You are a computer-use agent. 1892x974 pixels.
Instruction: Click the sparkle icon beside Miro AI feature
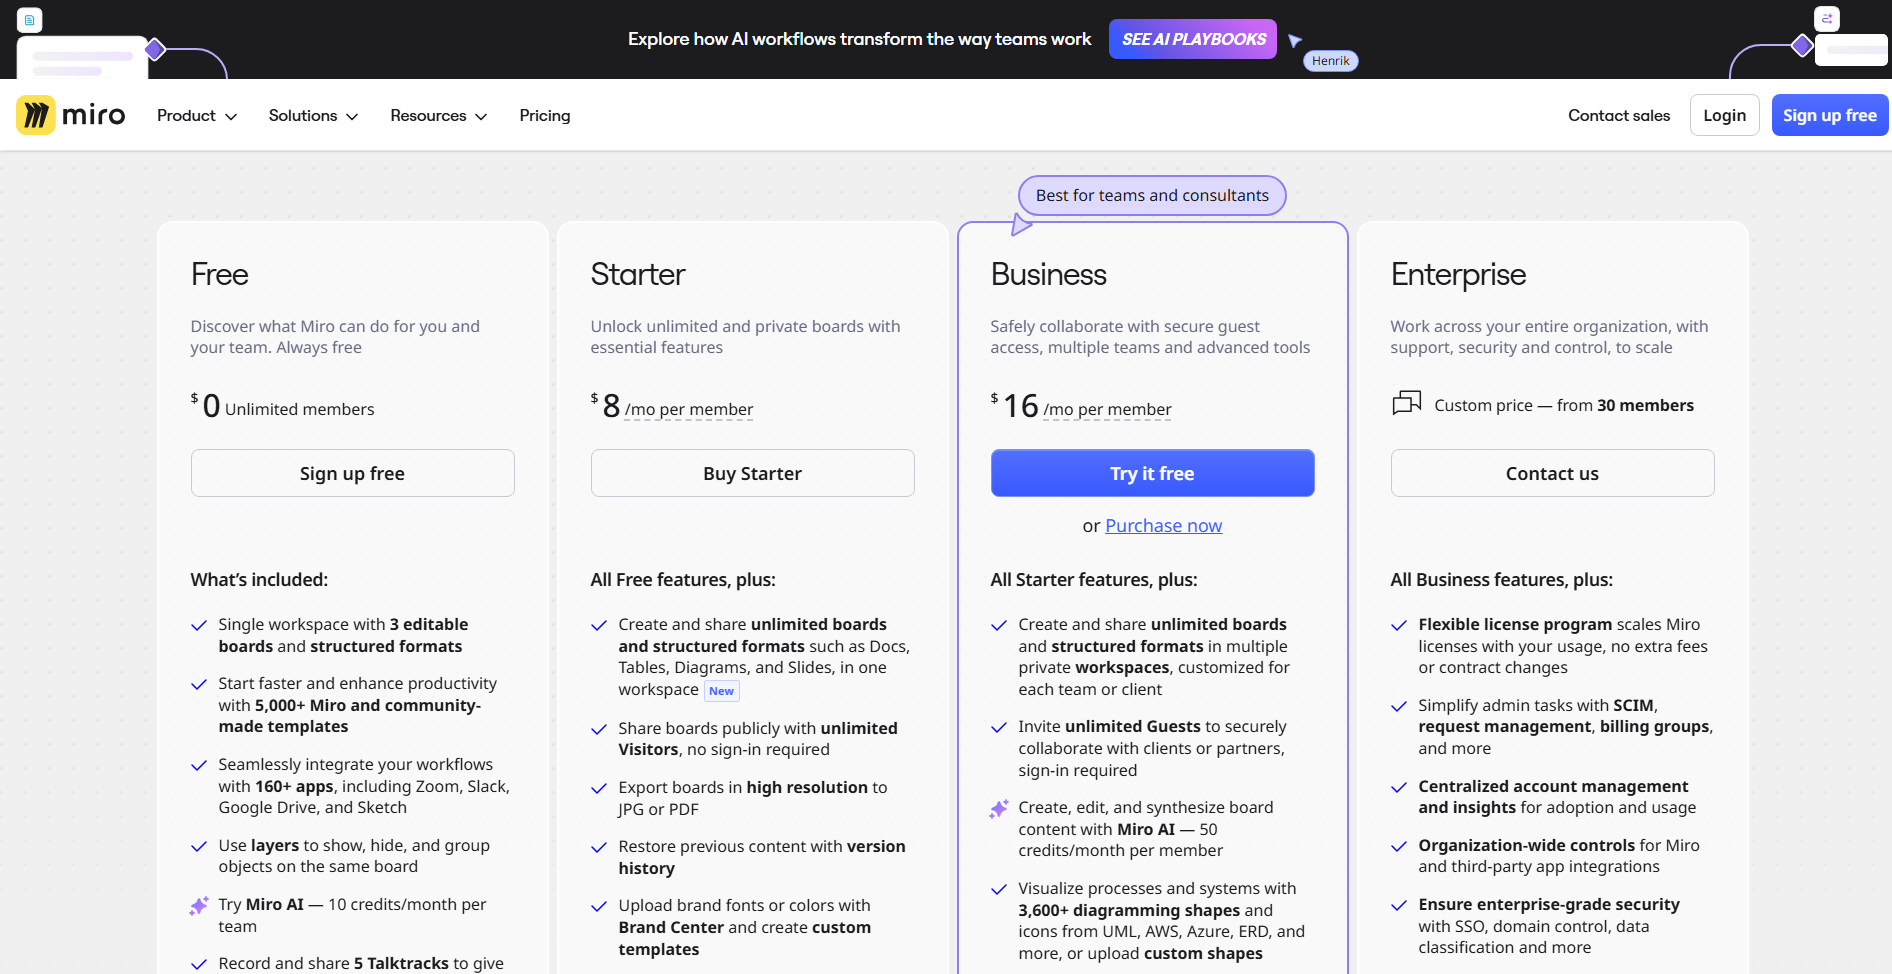pyautogui.click(x=197, y=905)
